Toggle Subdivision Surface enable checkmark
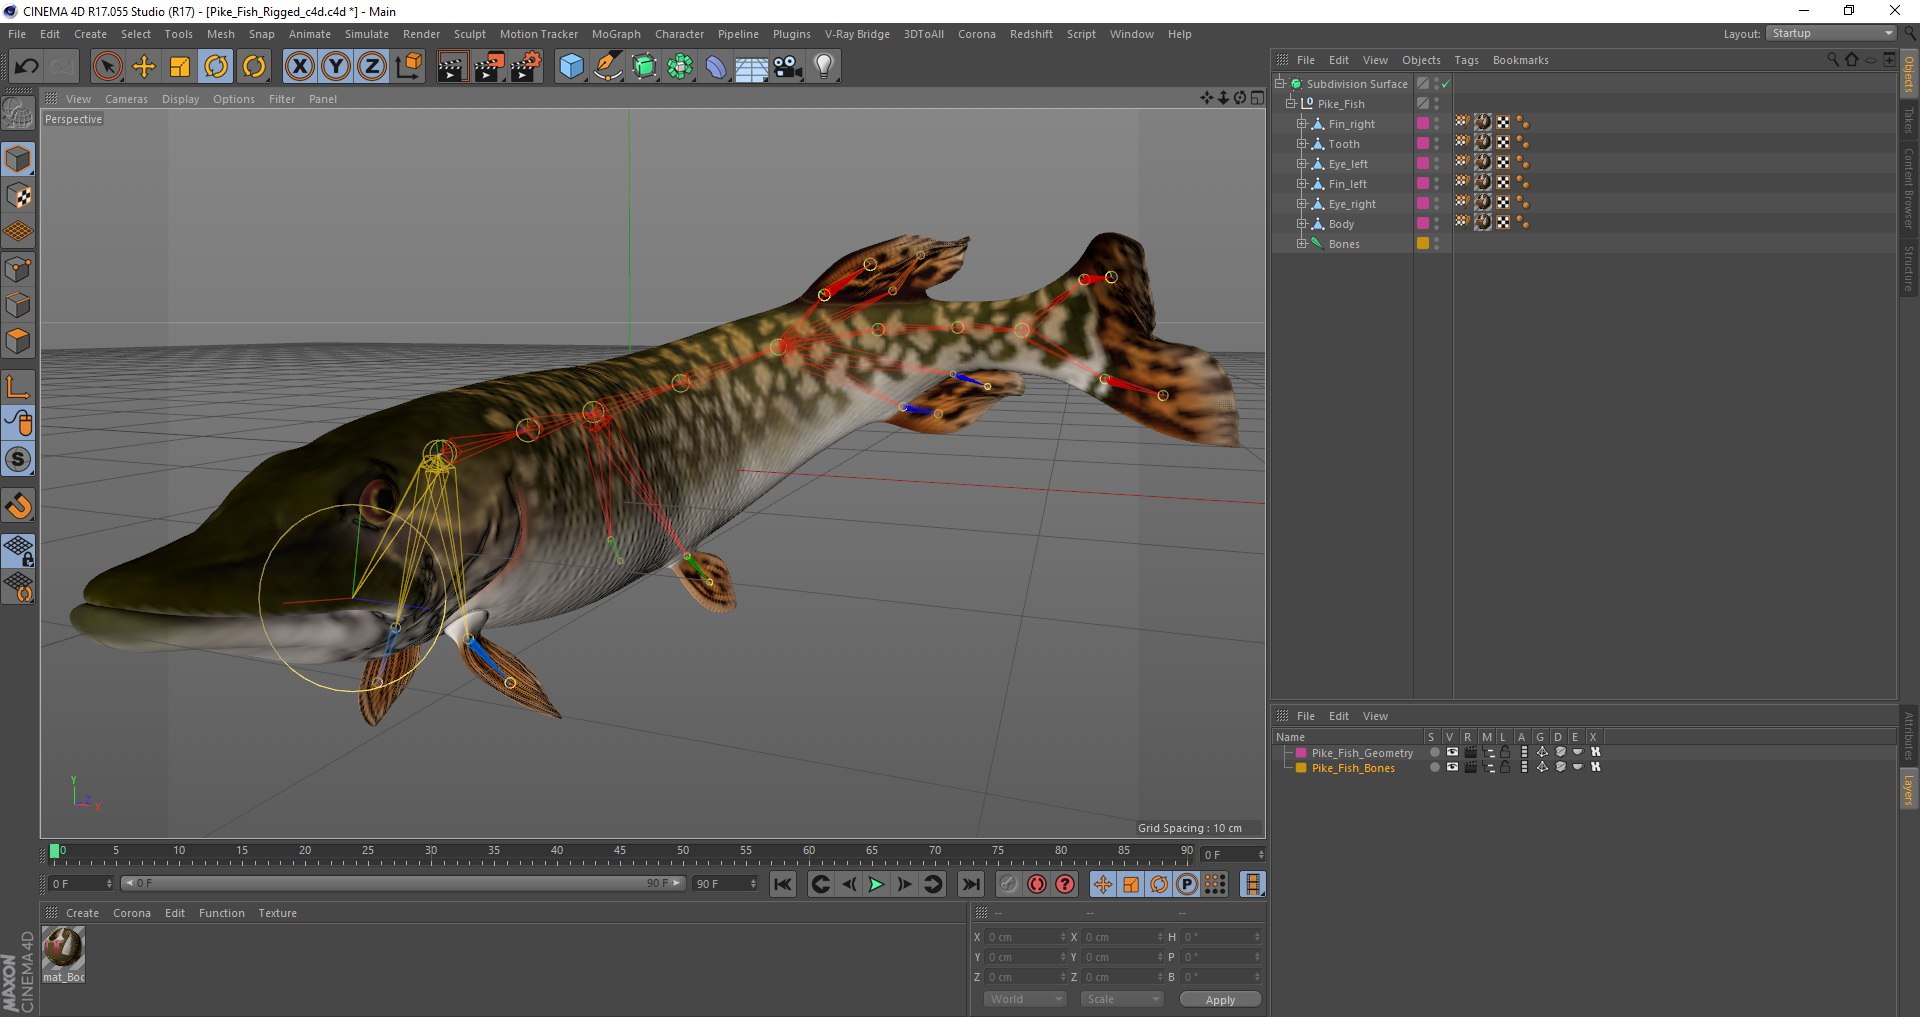 [x=1445, y=84]
